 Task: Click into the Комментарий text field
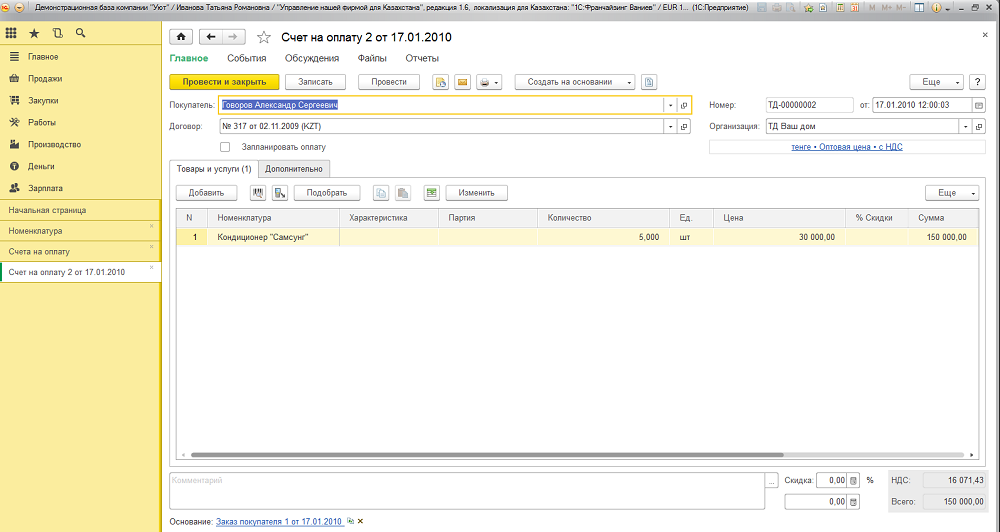pyautogui.click(x=465, y=490)
